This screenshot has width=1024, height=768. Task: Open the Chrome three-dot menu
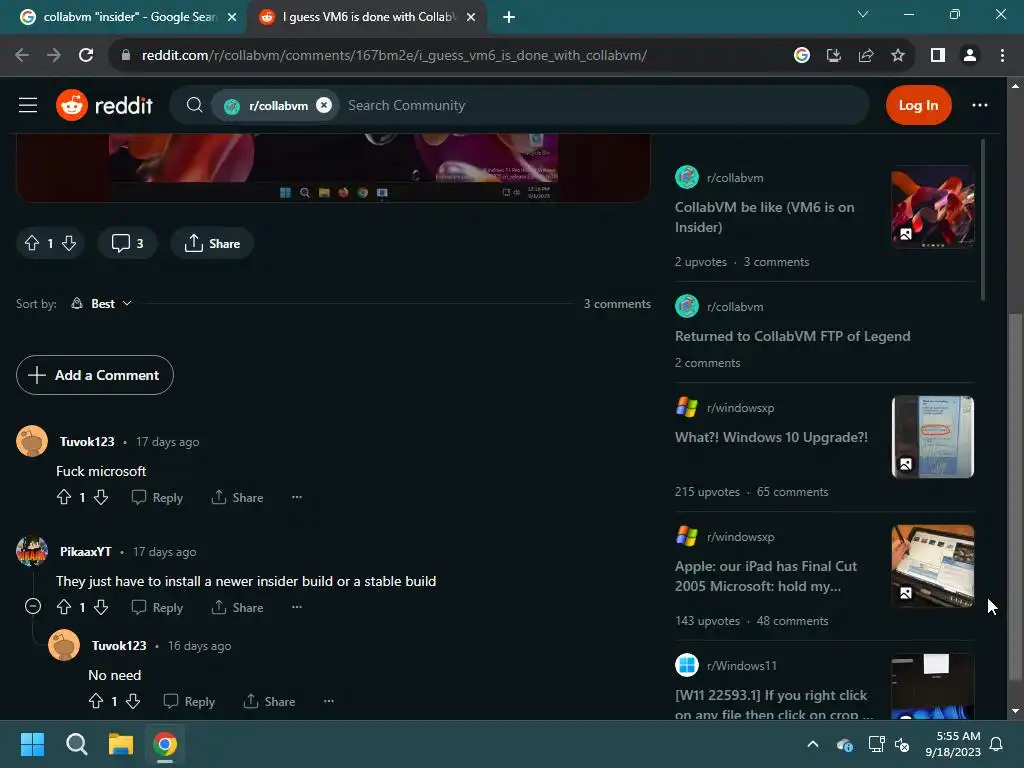1002,56
